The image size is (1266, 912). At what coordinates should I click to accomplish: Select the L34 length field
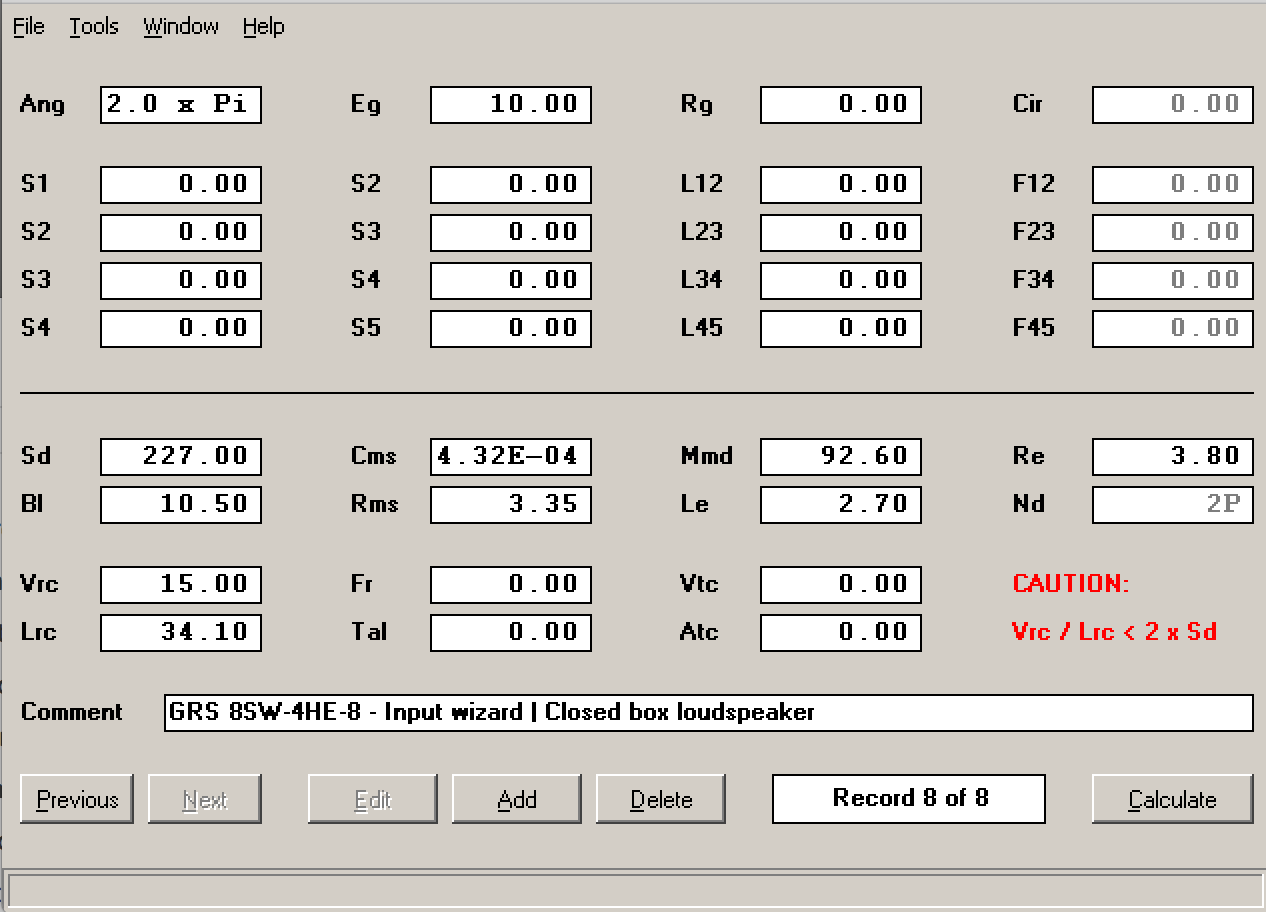click(841, 281)
